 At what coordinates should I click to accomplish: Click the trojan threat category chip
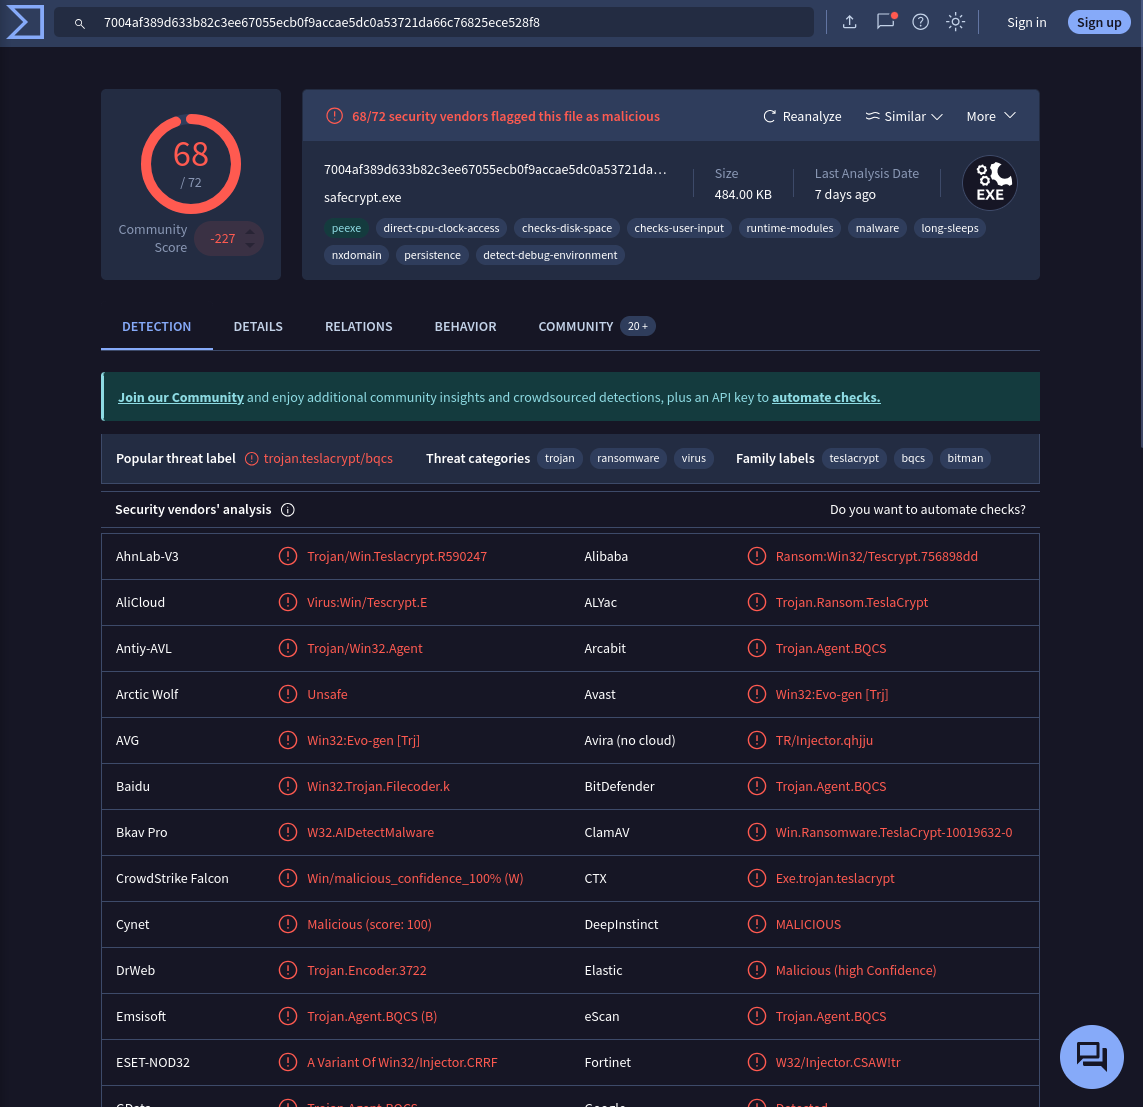(560, 458)
